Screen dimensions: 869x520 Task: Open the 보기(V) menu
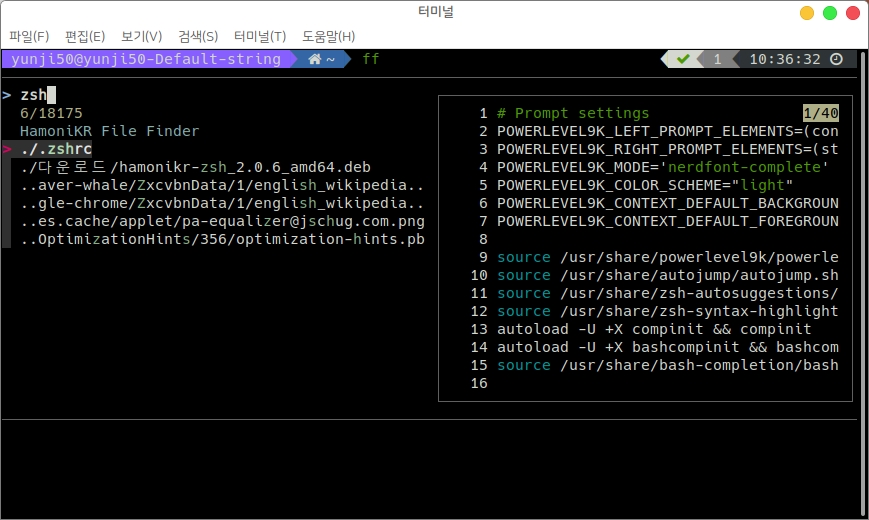pyautogui.click(x=141, y=36)
